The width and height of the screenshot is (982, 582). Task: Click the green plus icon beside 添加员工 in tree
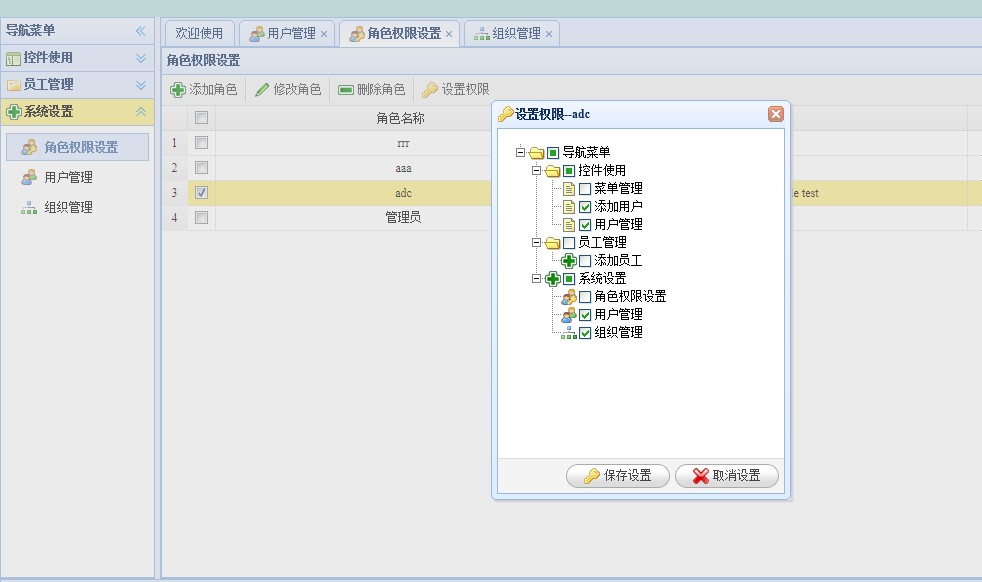569,261
